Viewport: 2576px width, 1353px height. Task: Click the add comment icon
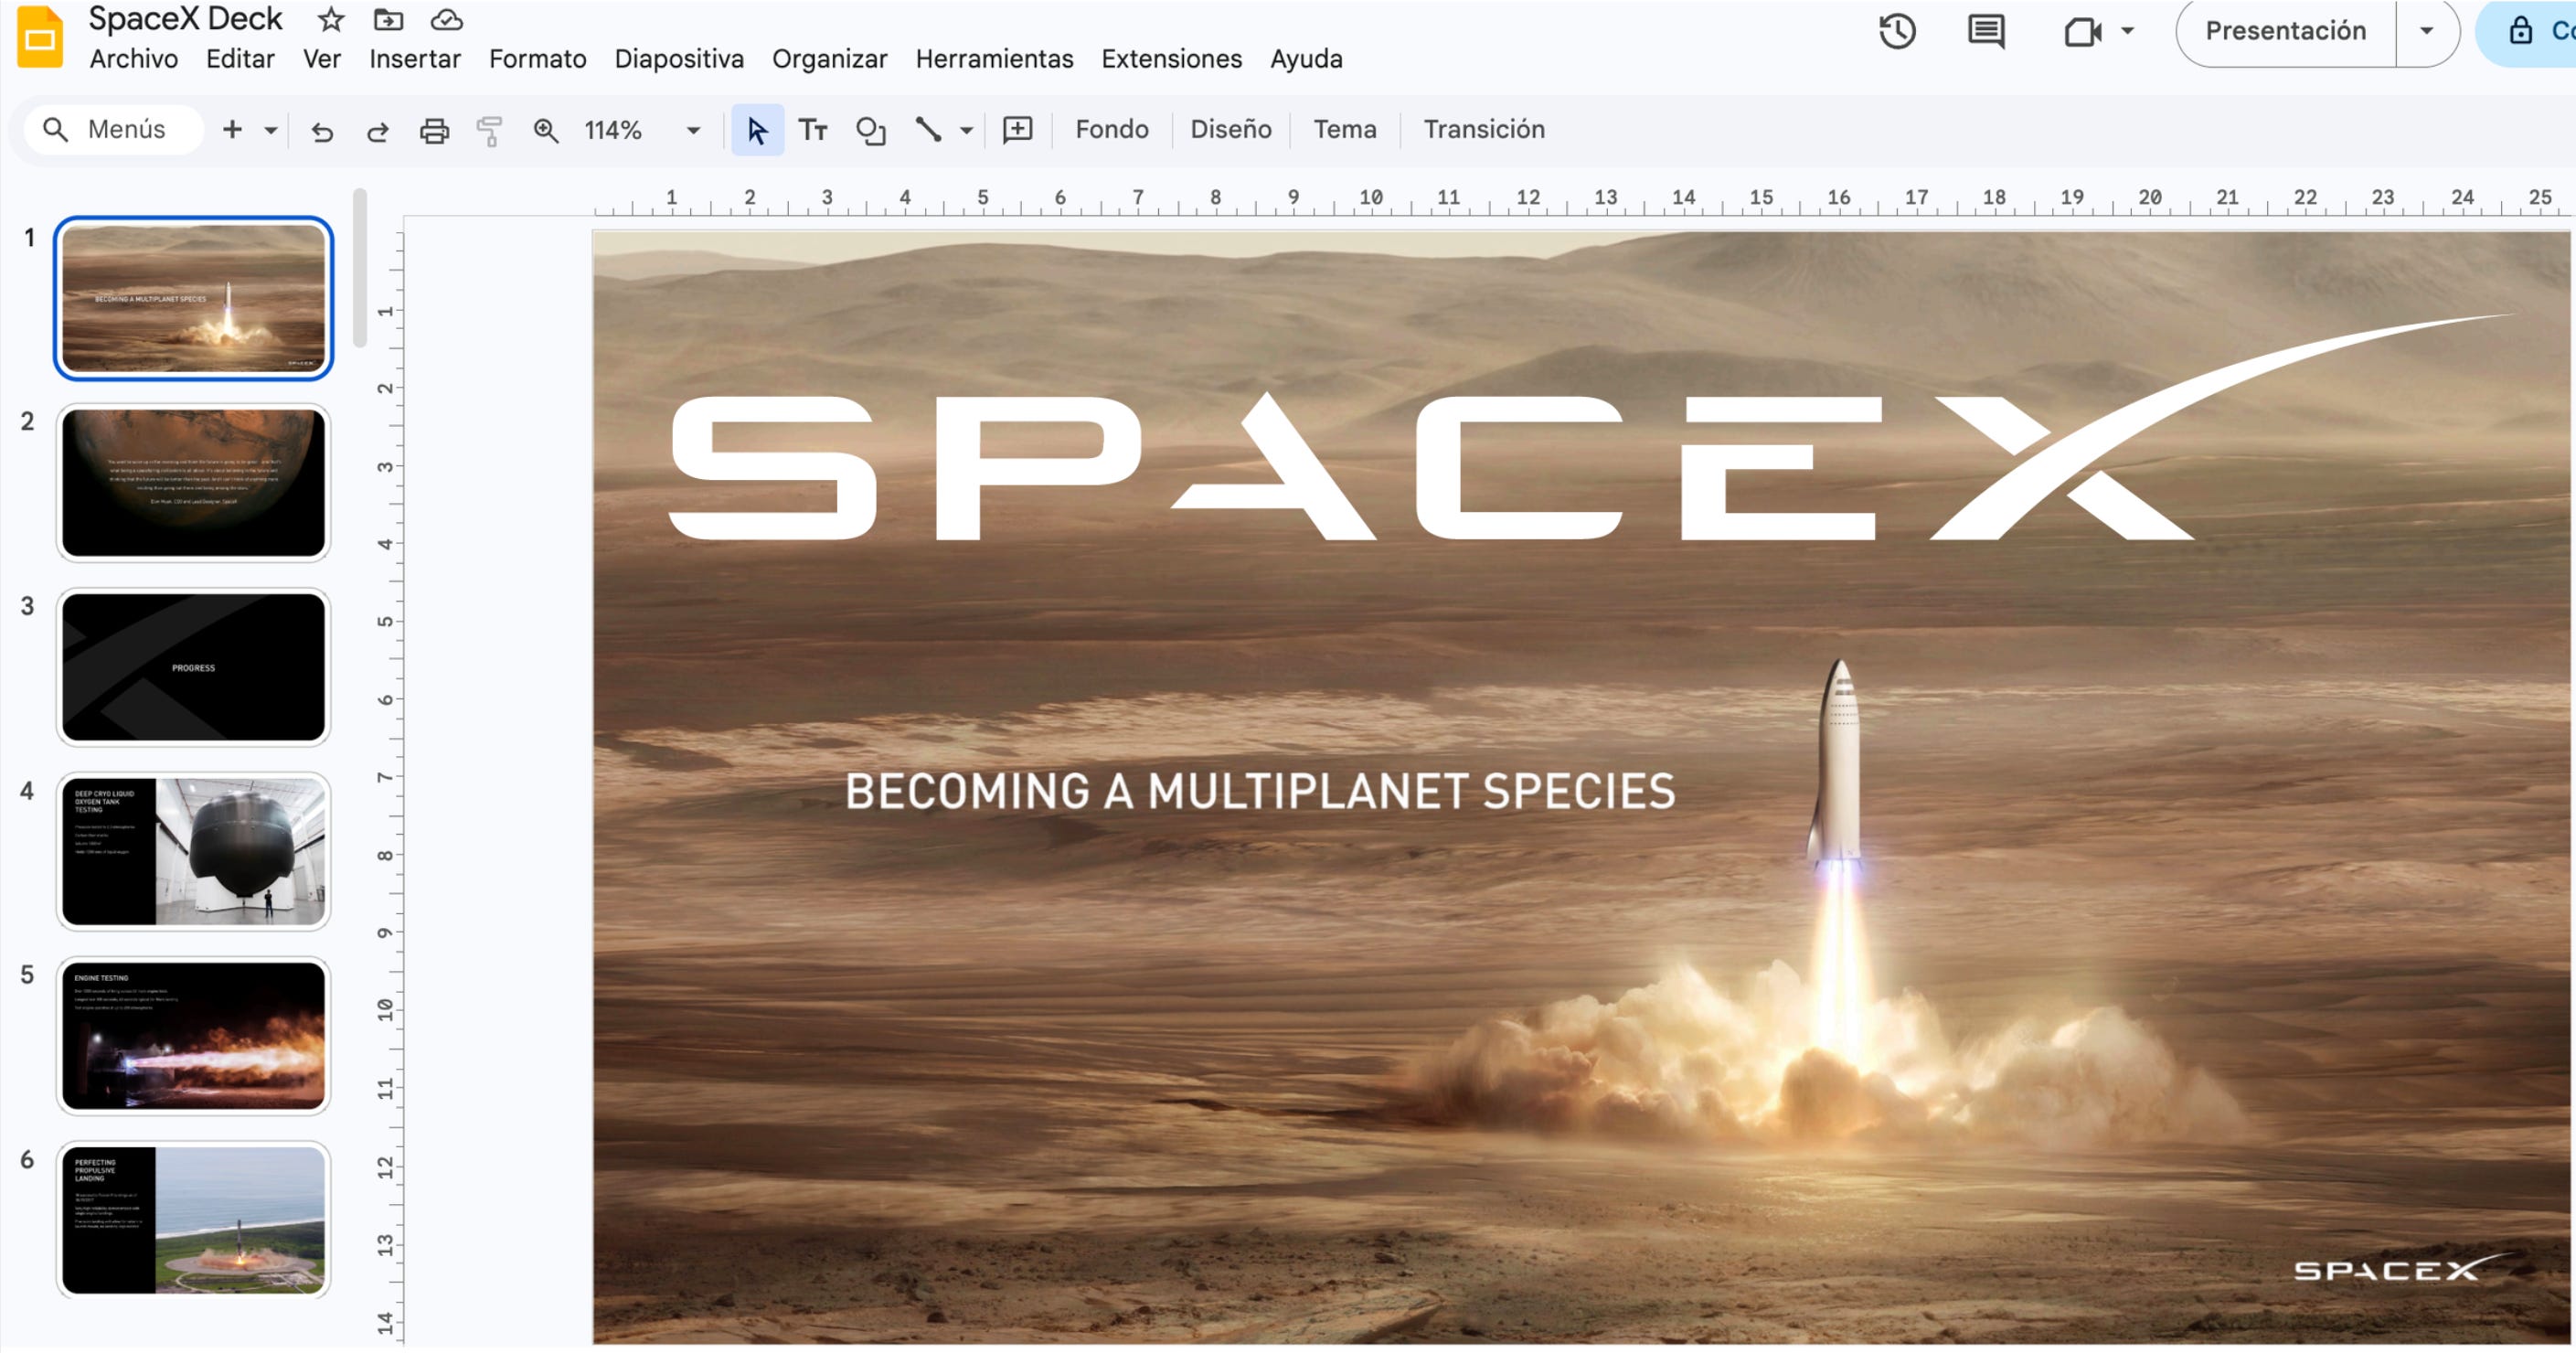(1017, 130)
